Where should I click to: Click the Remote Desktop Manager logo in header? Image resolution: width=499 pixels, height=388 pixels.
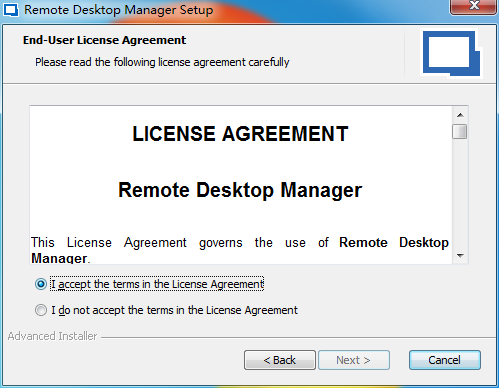point(451,53)
